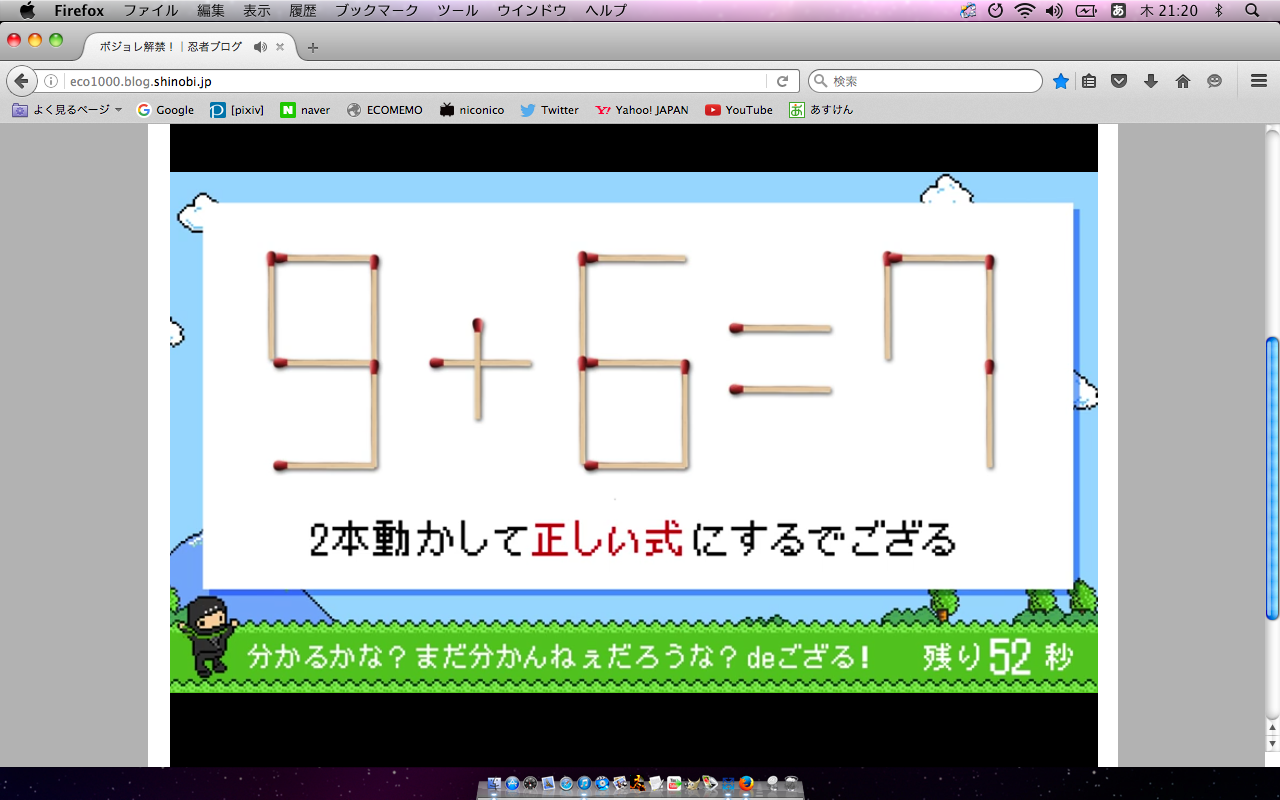This screenshot has height=800, width=1280.
Task: Show site information for eco1000.blog.shinobi.jp
Action: click(x=51, y=81)
